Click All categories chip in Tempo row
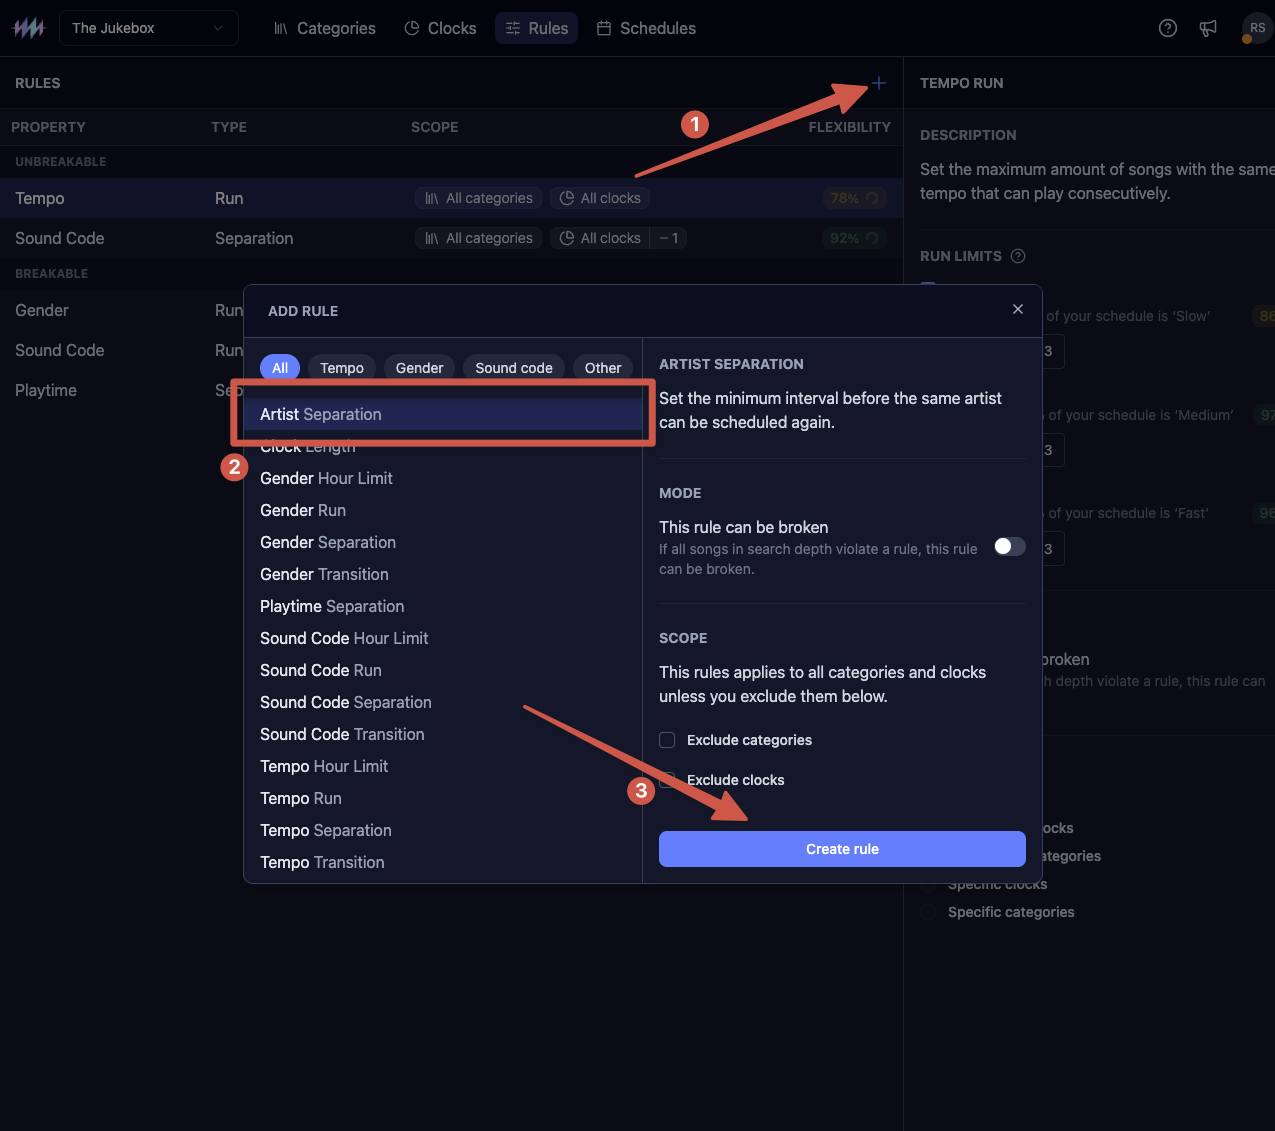This screenshot has height=1131, width=1275. 478,198
